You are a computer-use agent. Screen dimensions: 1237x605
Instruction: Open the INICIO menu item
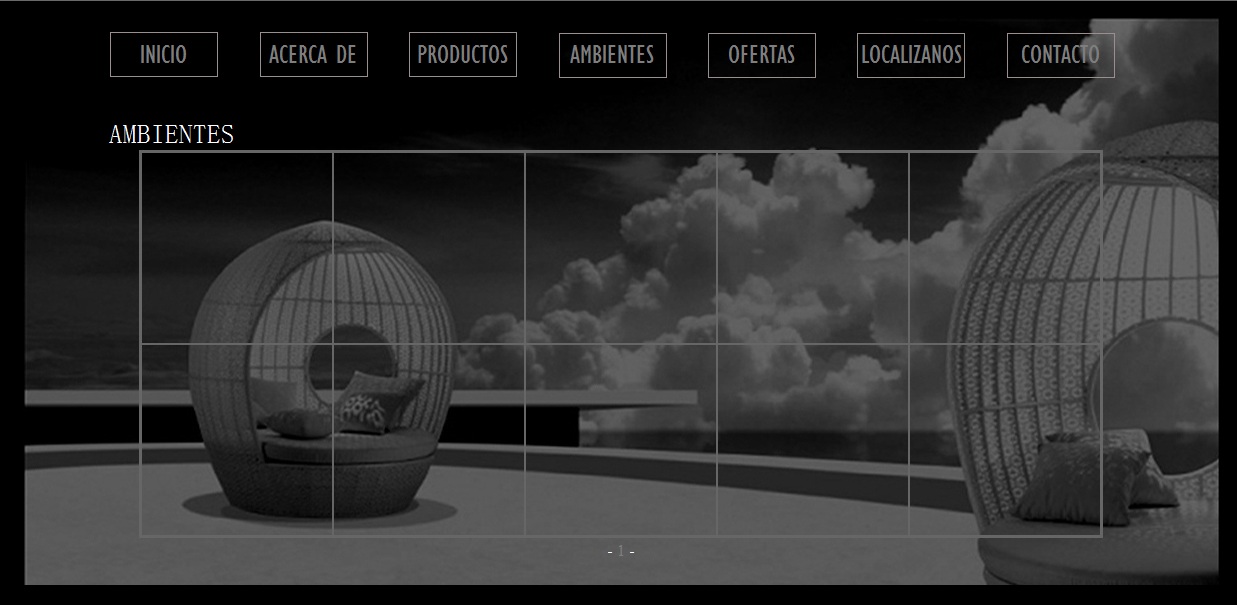point(163,55)
